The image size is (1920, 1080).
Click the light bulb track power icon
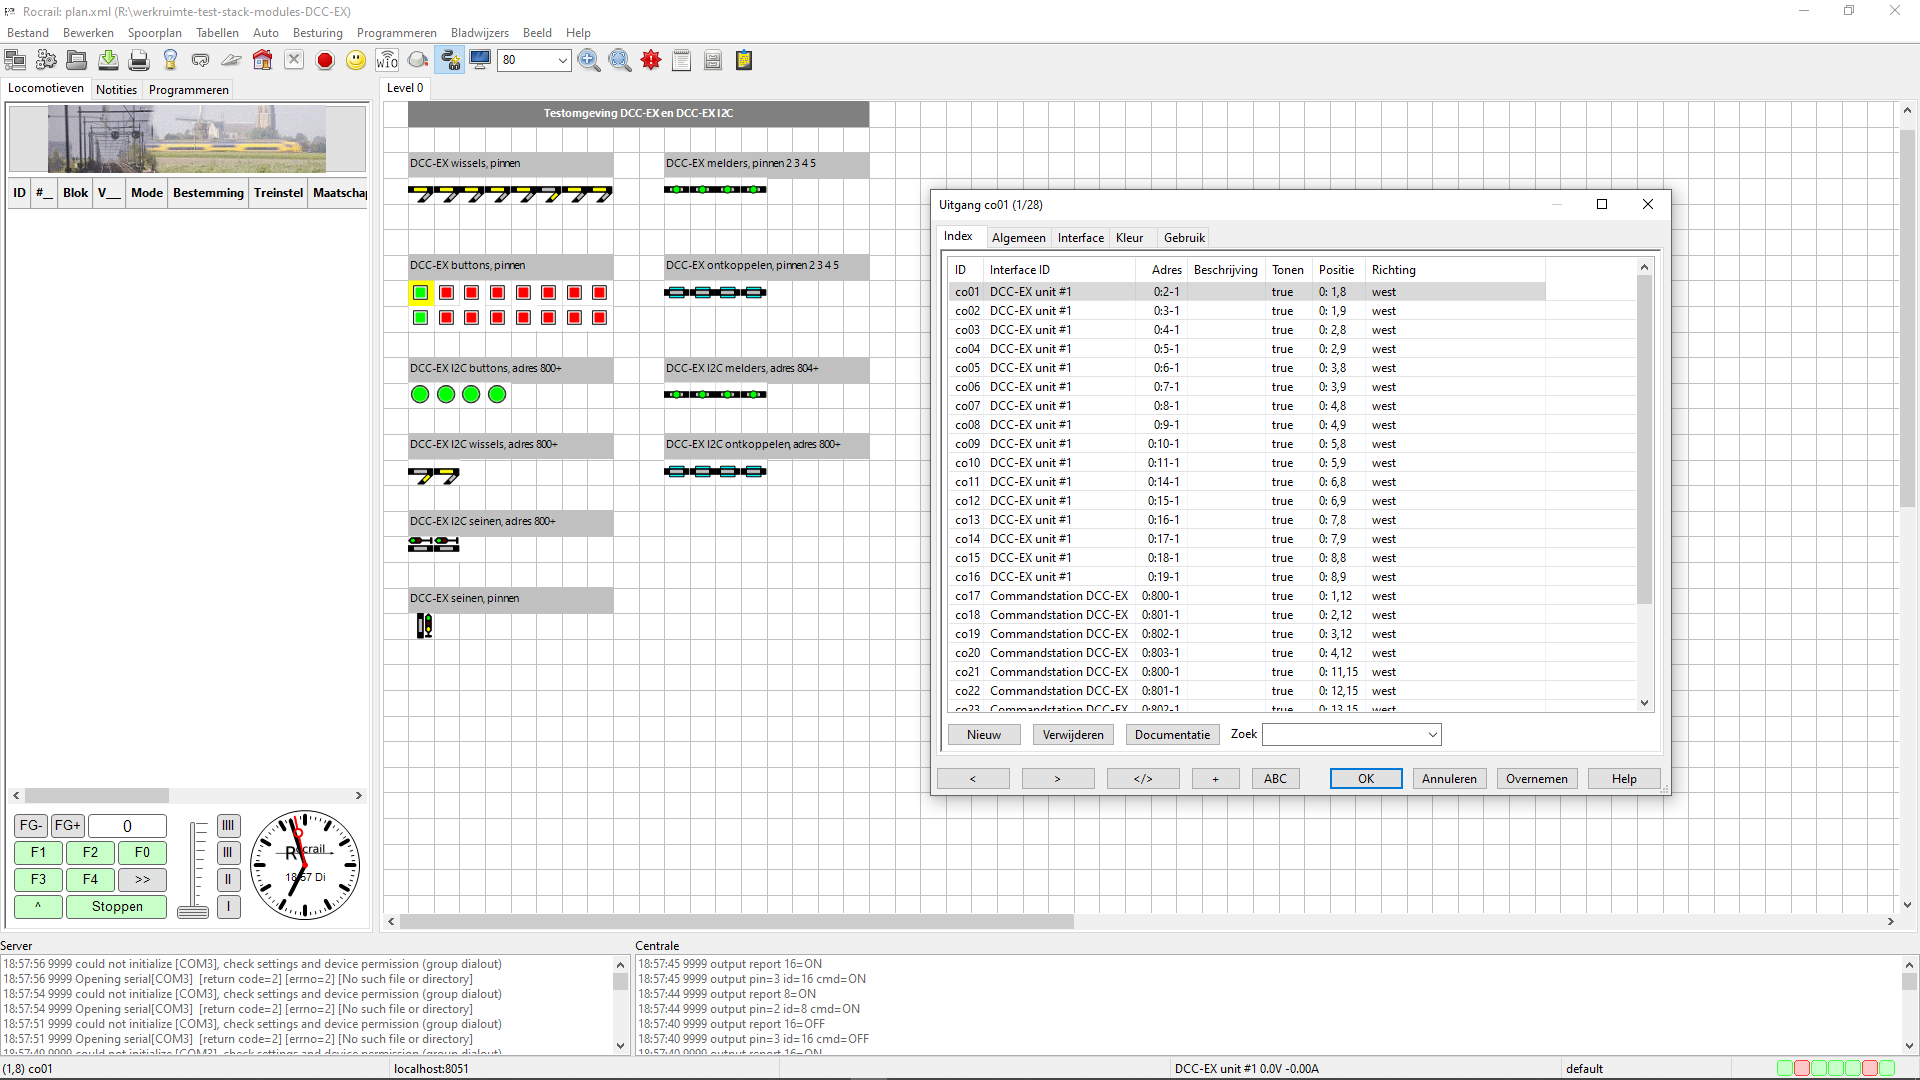(x=170, y=61)
